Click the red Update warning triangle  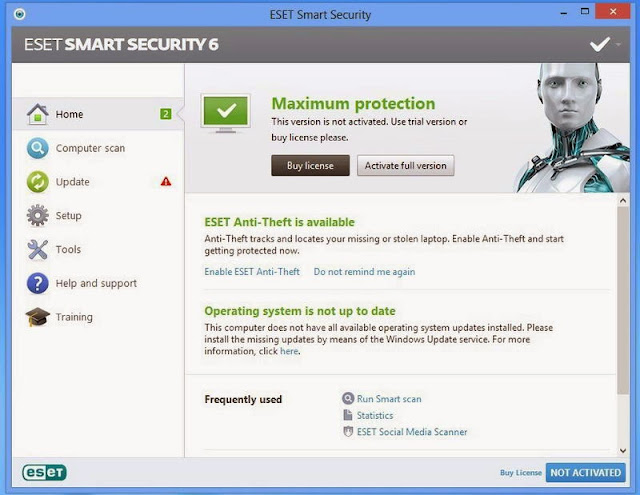(166, 181)
